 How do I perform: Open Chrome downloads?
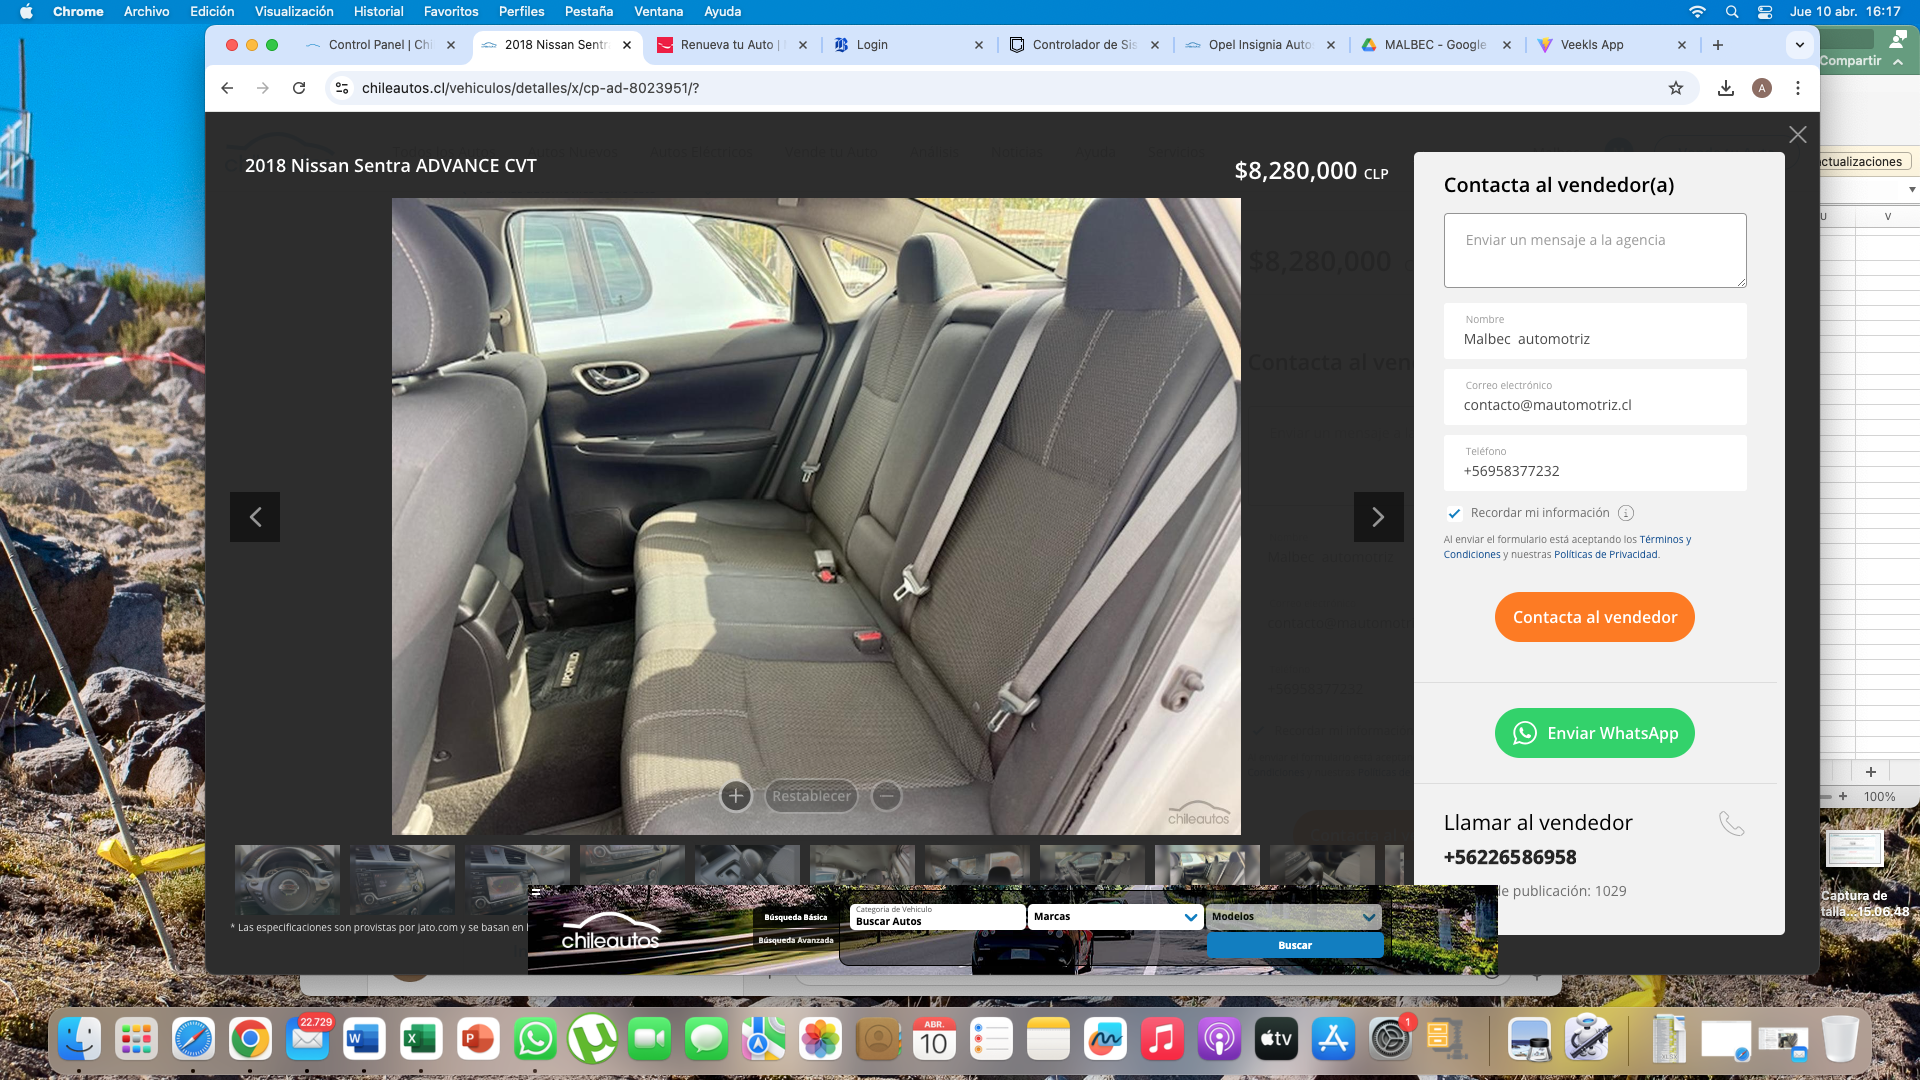point(1726,88)
